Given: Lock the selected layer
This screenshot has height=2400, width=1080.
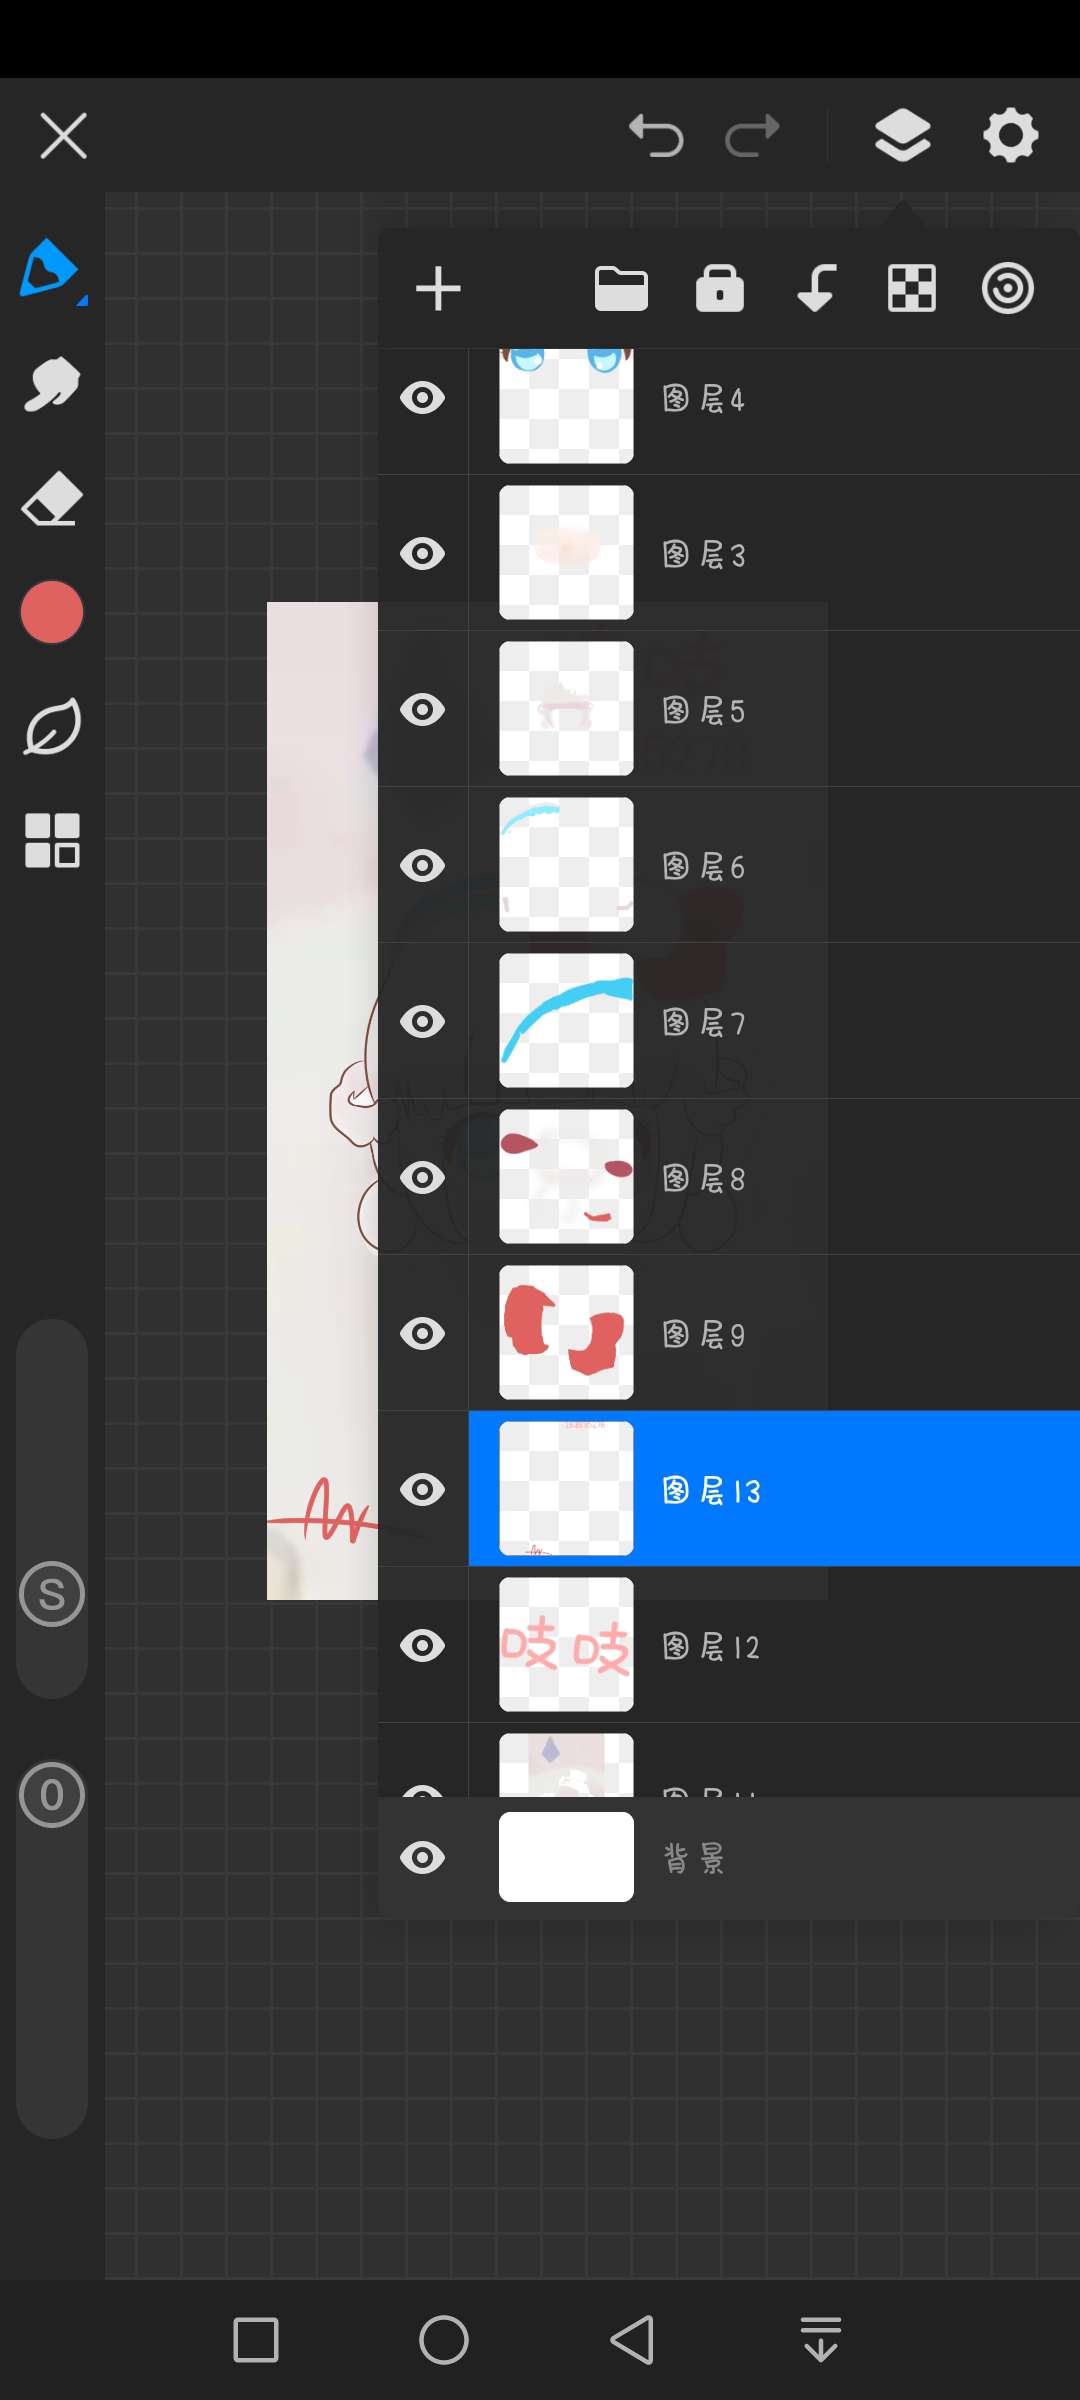Looking at the screenshot, I should coord(719,290).
